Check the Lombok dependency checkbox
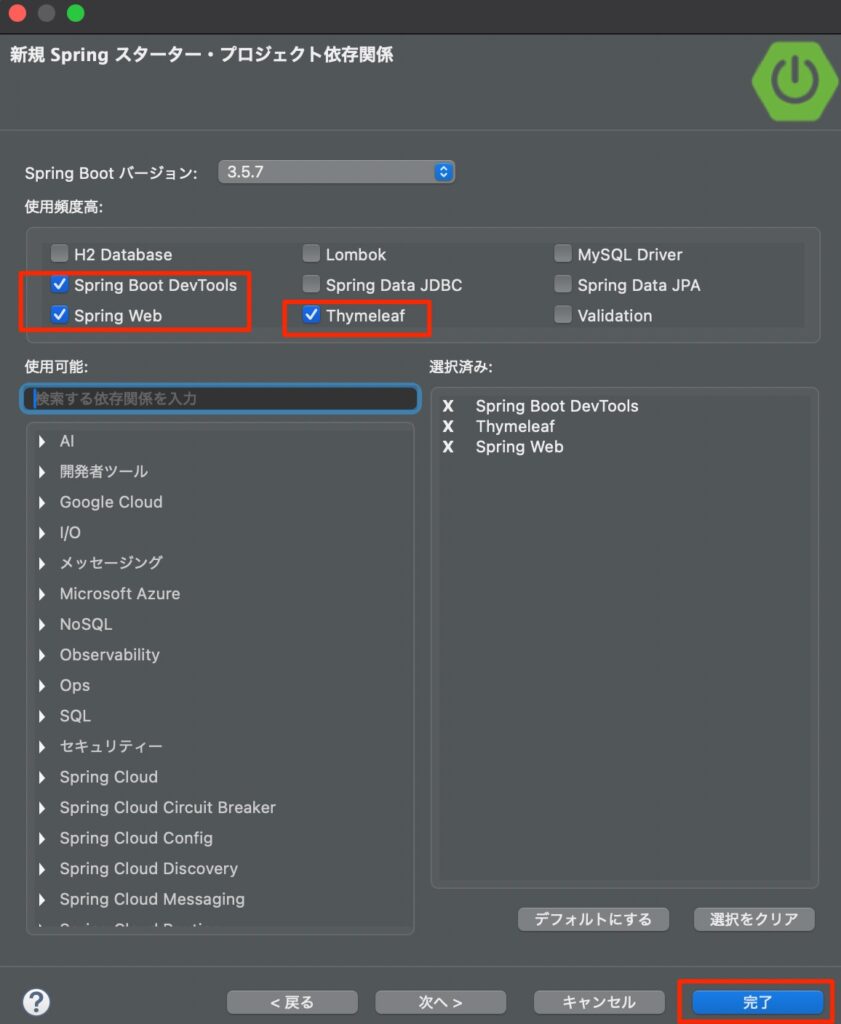 312,254
